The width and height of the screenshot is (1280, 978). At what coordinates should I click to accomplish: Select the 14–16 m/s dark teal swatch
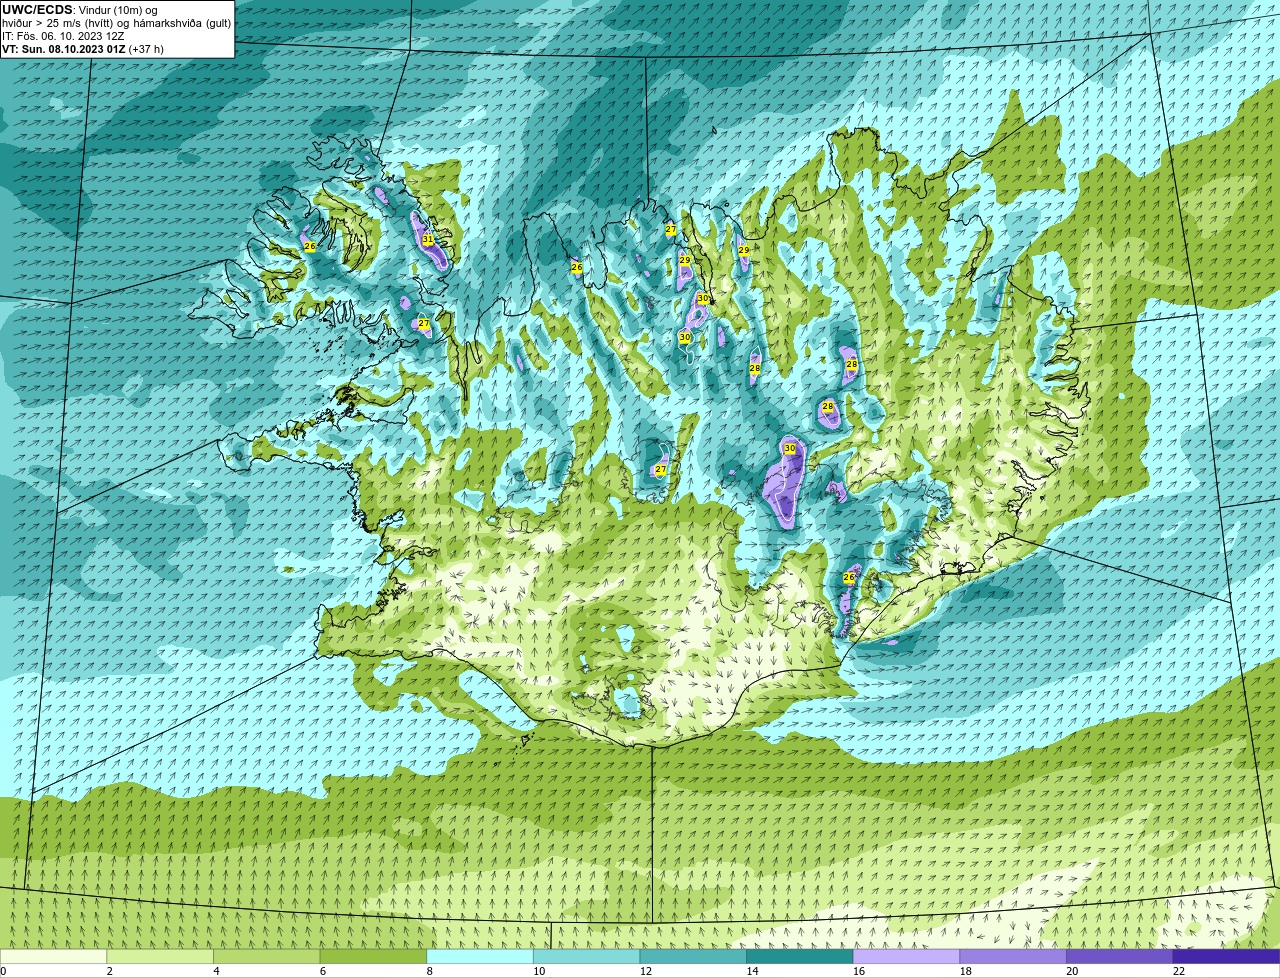click(800, 956)
